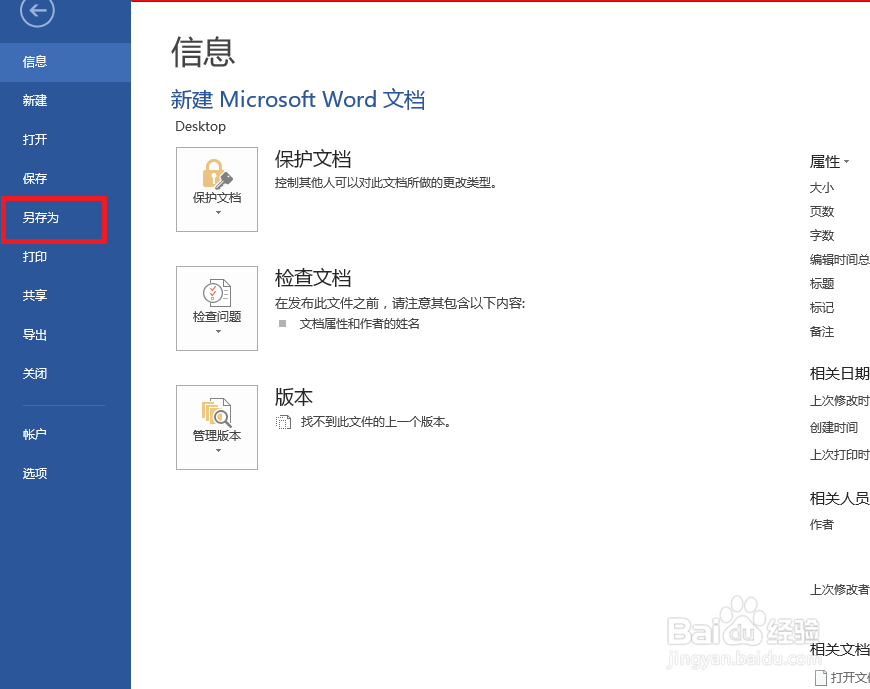
Task: Expand the 保护文档 dropdown arrow
Action: 218,213
